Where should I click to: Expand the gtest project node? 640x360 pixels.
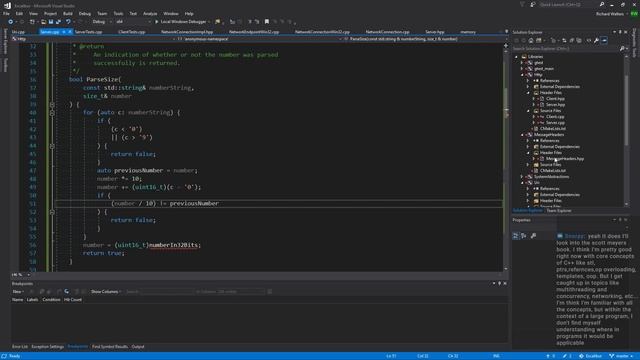[522, 63]
